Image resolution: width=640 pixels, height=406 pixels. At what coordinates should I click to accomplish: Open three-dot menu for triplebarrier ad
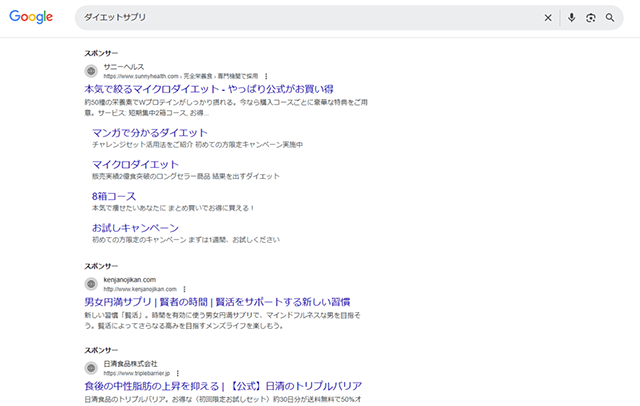(178, 373)
